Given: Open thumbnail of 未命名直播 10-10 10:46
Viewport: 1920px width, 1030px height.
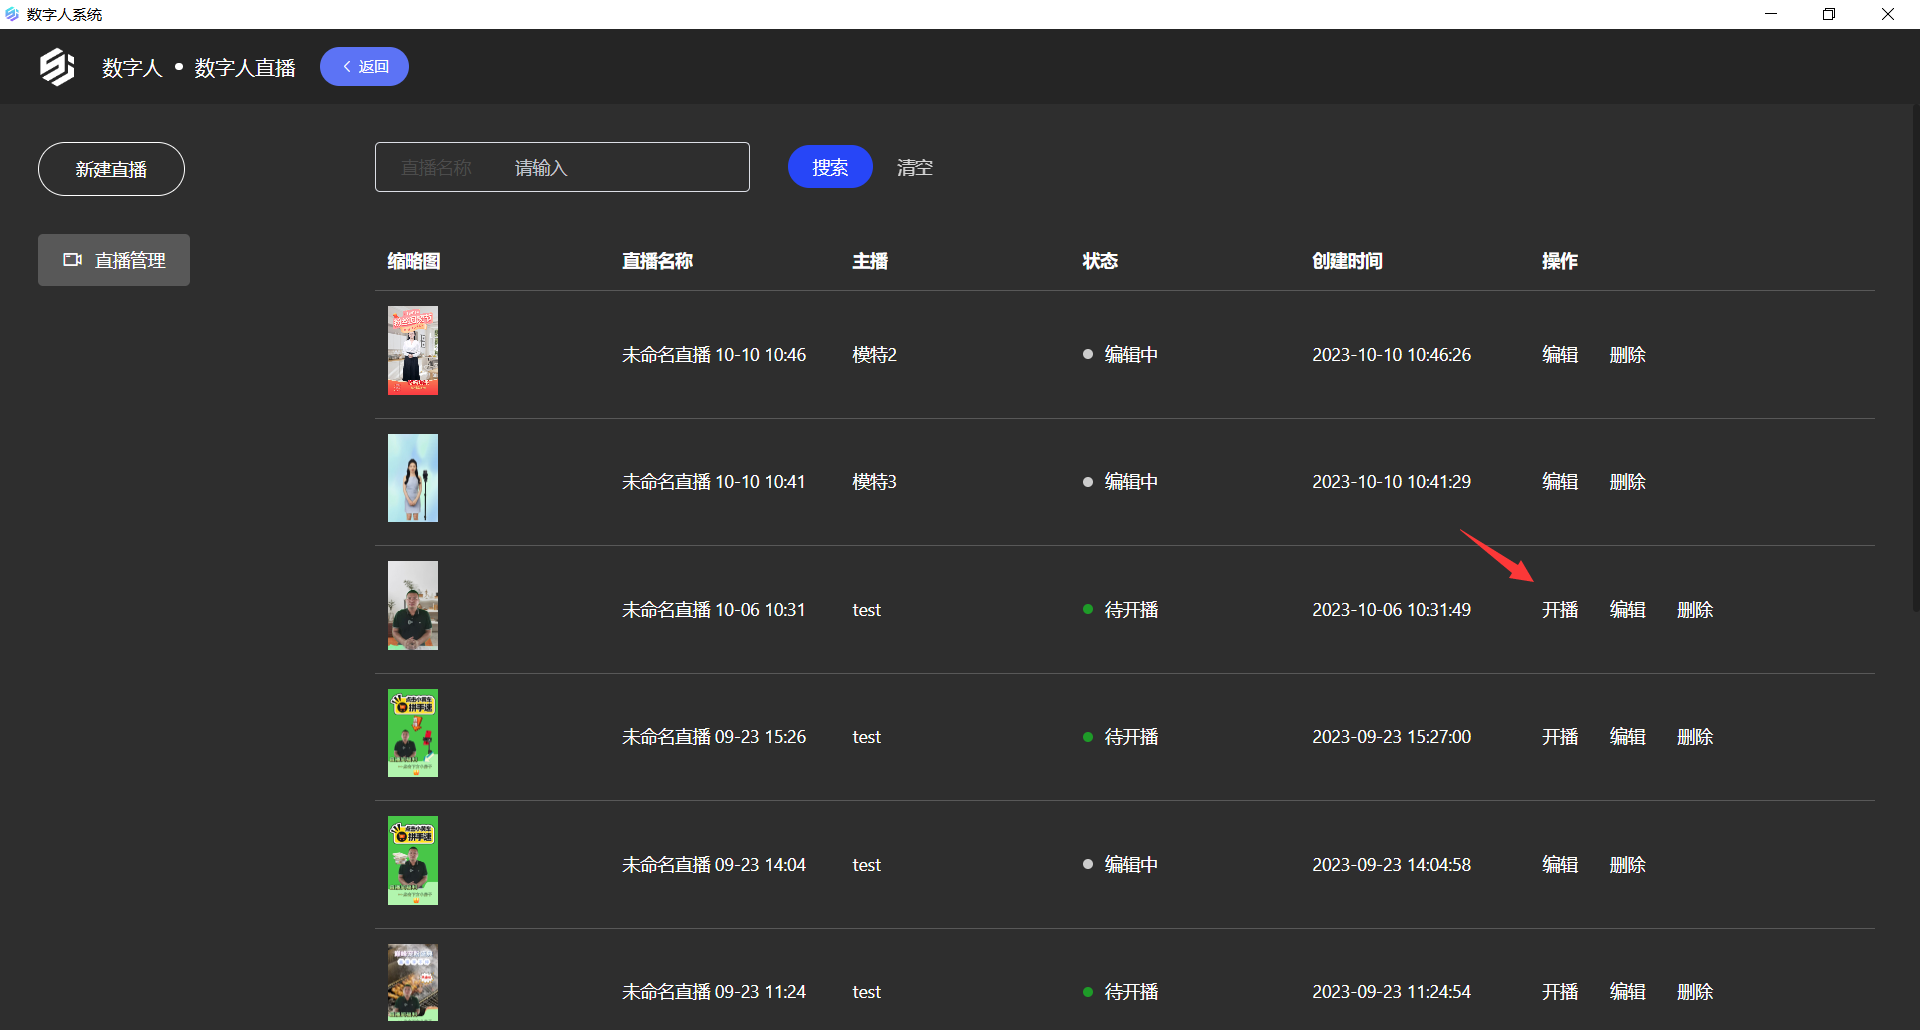Looking at the screenshot, I should [x=413, y=351].
